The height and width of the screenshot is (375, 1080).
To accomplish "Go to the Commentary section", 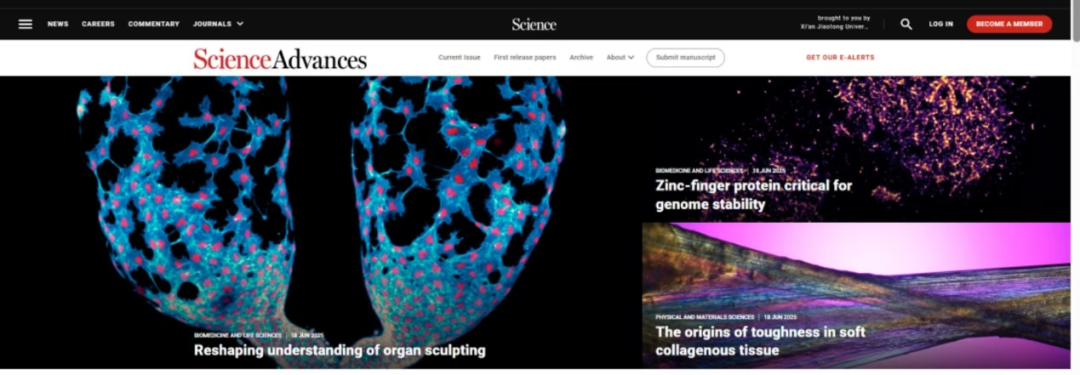I will (154, 24).
